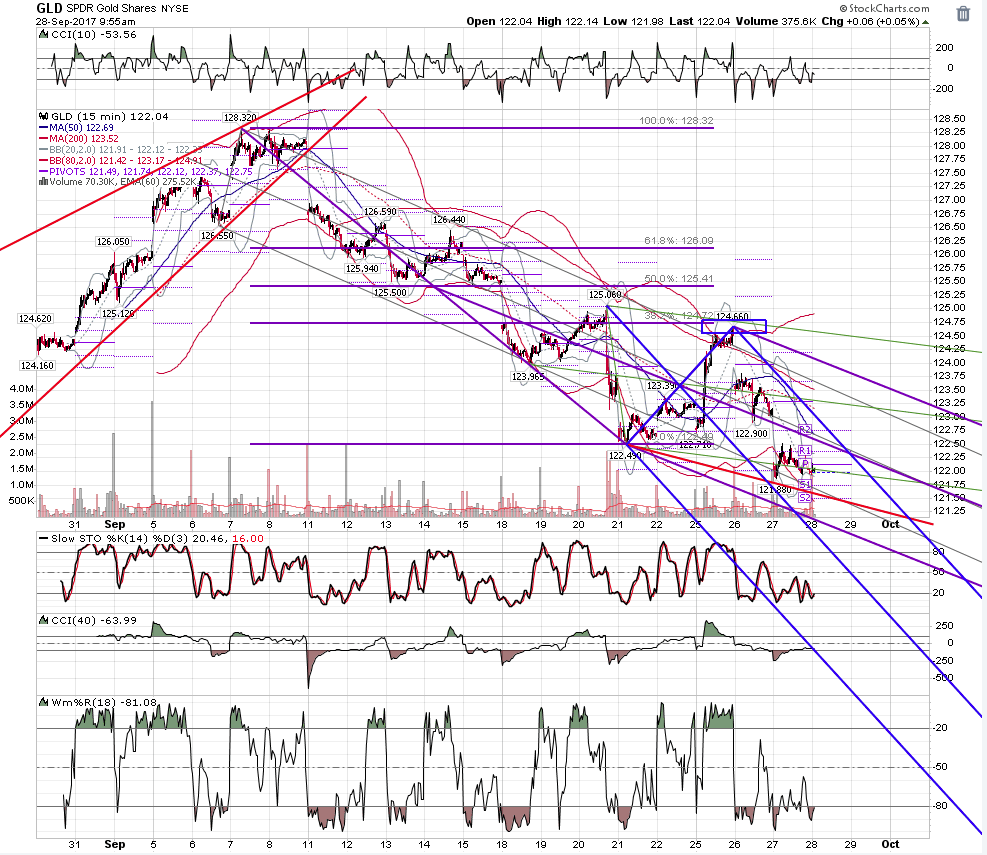Click the 'Volume 375.6K' header value
The width and height of the screenshot is (987, 855).
[x=776, y=21]
